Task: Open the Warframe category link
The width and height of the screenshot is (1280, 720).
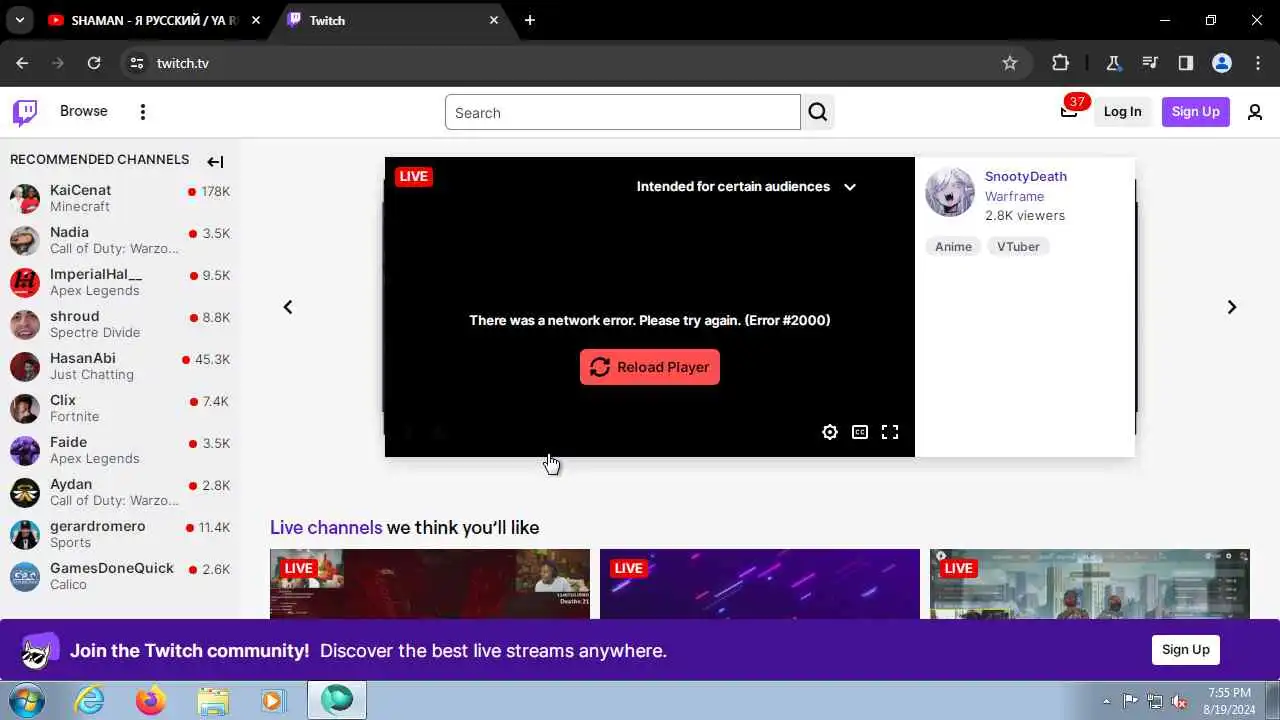Action: click(1014, 197)
